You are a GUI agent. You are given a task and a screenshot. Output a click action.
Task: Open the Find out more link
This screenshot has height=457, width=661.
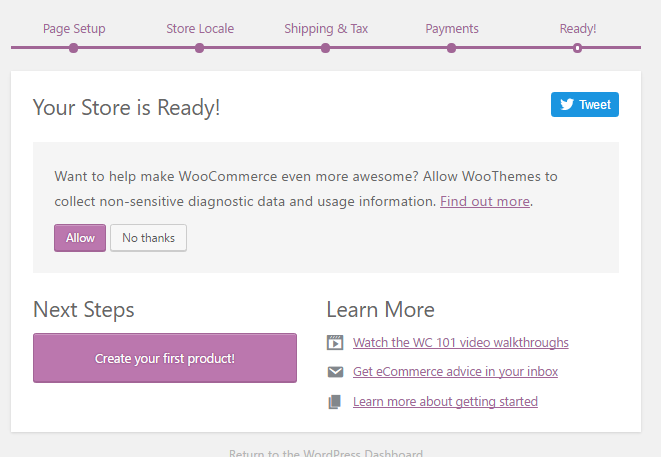[x=485, y=202]
